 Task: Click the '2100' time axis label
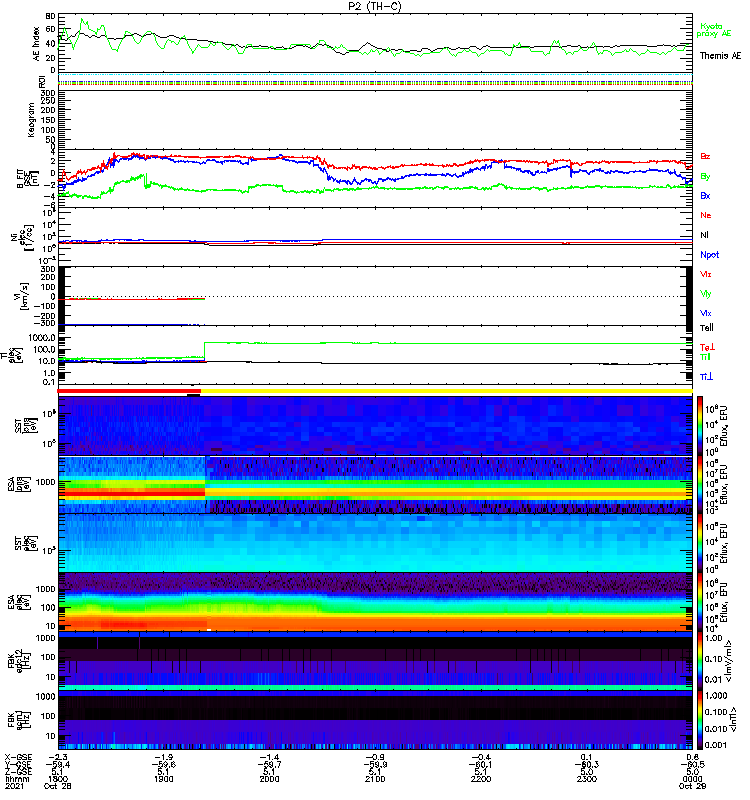click(x=375, y=779)
